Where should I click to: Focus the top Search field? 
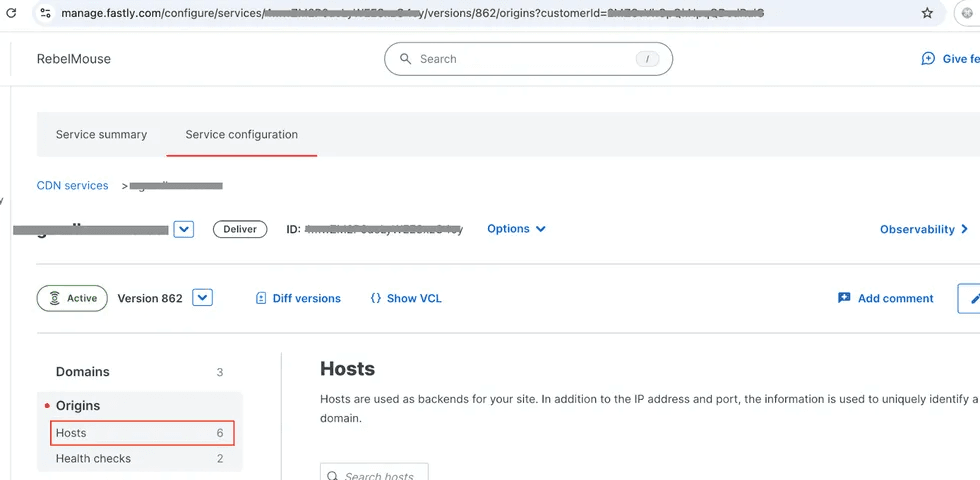(527, 59)
